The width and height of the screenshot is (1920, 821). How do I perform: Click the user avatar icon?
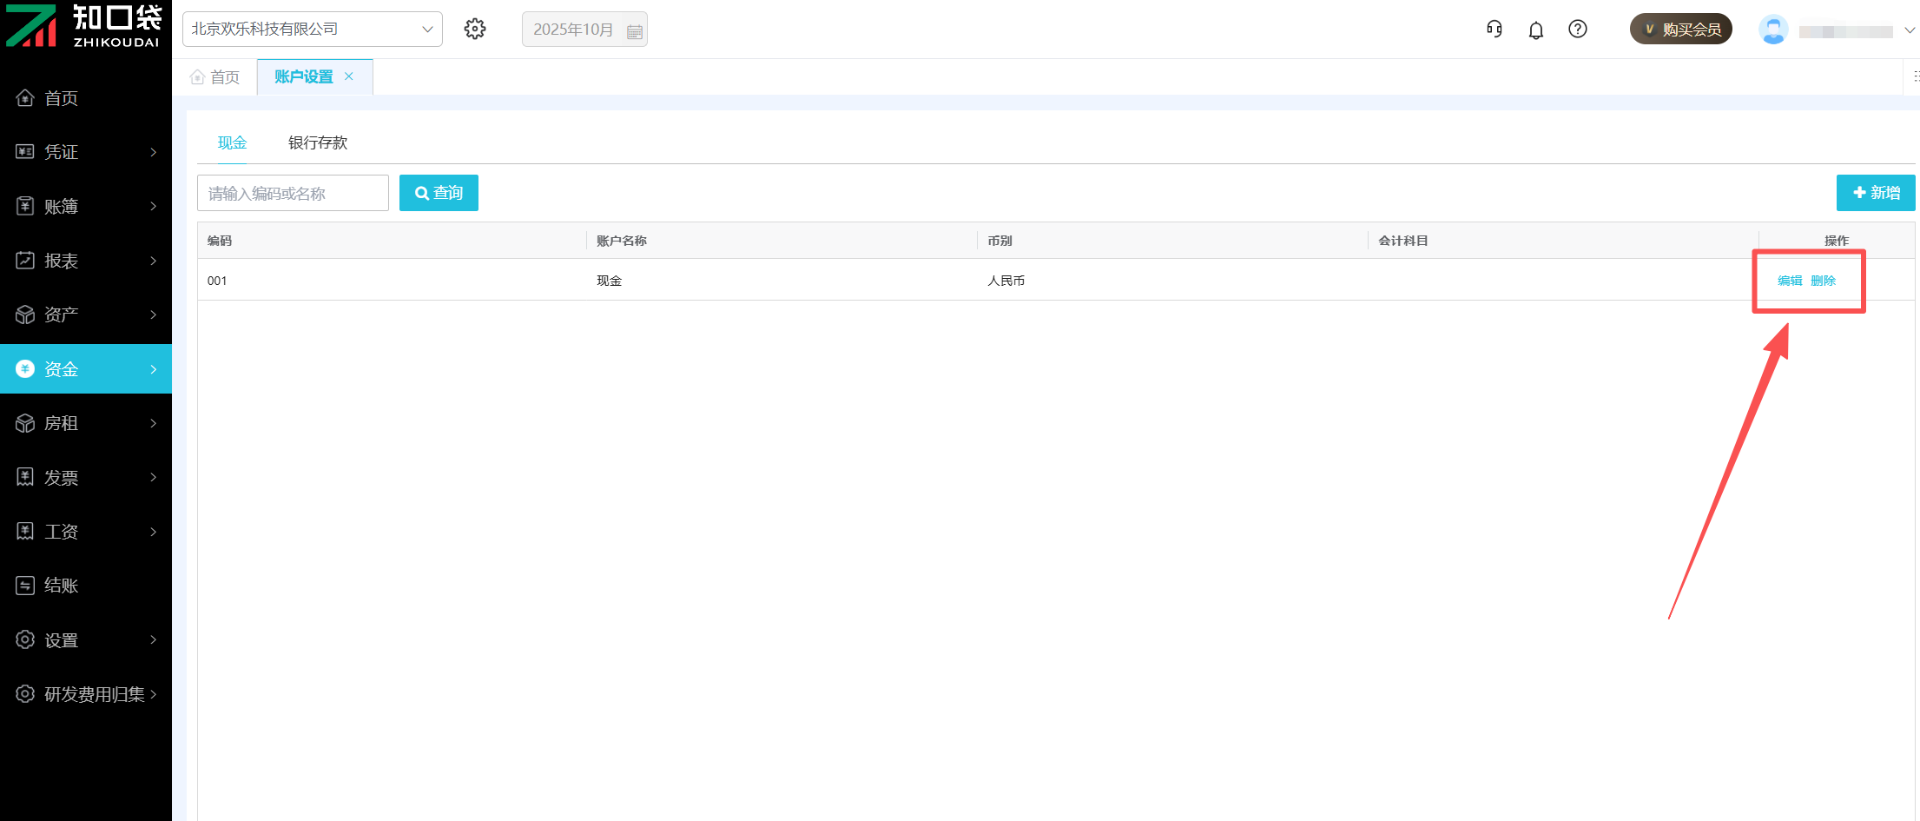pyautogui.click(x=1773, y=30)
